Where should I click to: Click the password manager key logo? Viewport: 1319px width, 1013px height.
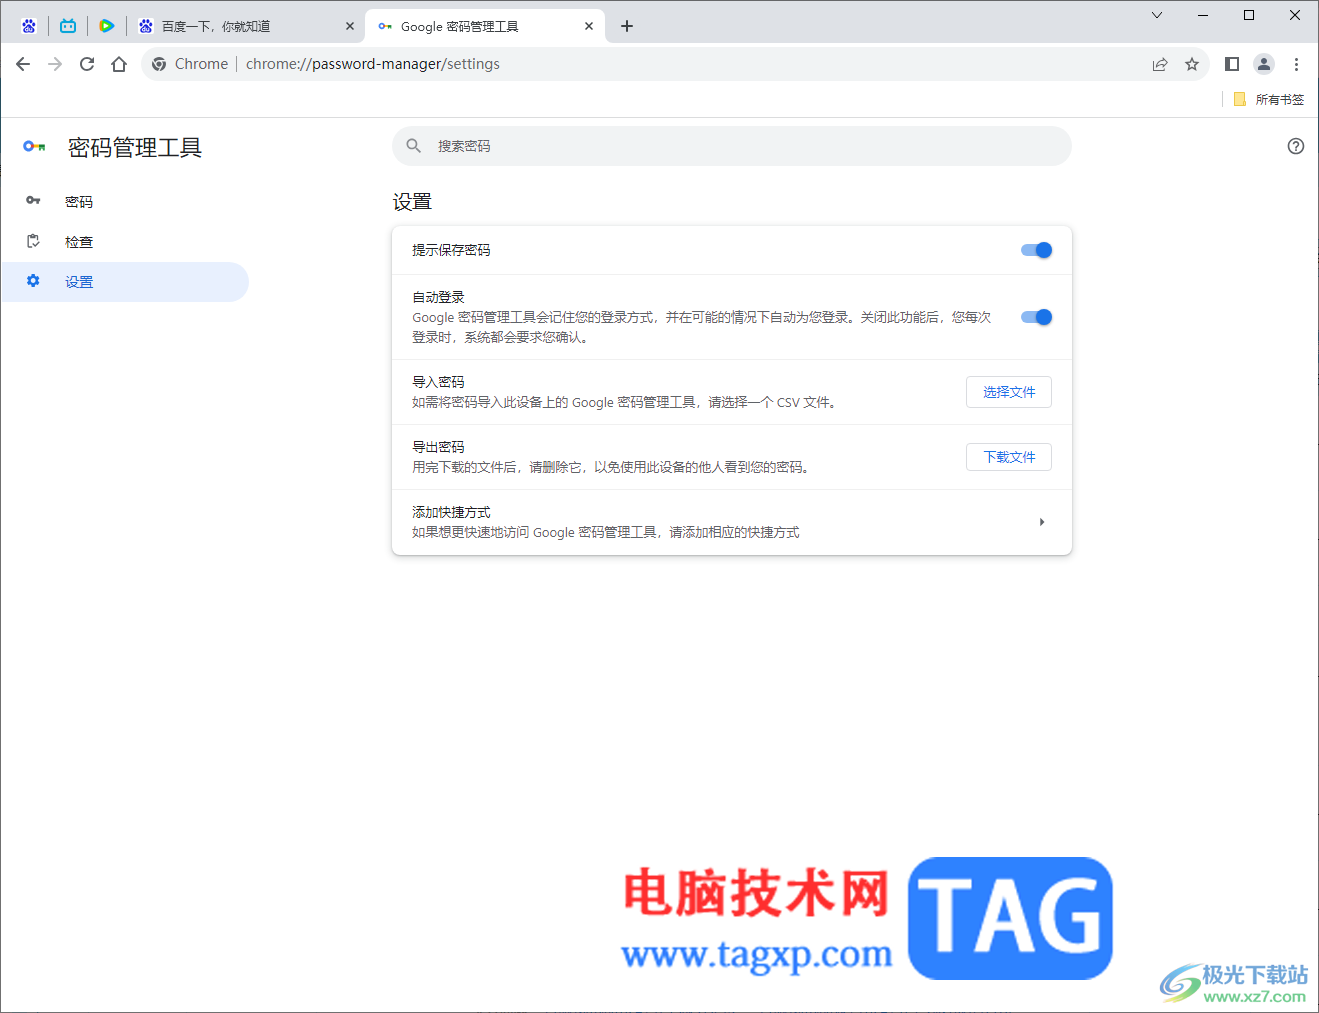34,147
